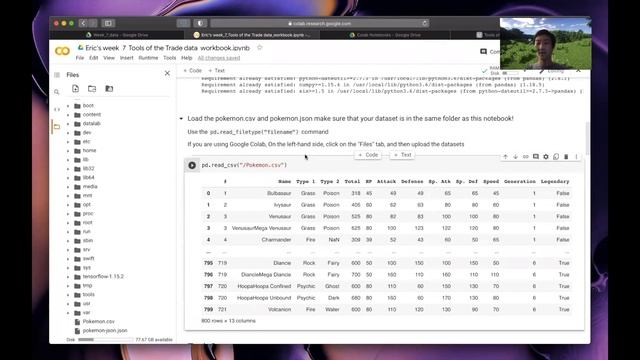Click the notebook title text
This screenshot has height=360, width=640.
167,48
